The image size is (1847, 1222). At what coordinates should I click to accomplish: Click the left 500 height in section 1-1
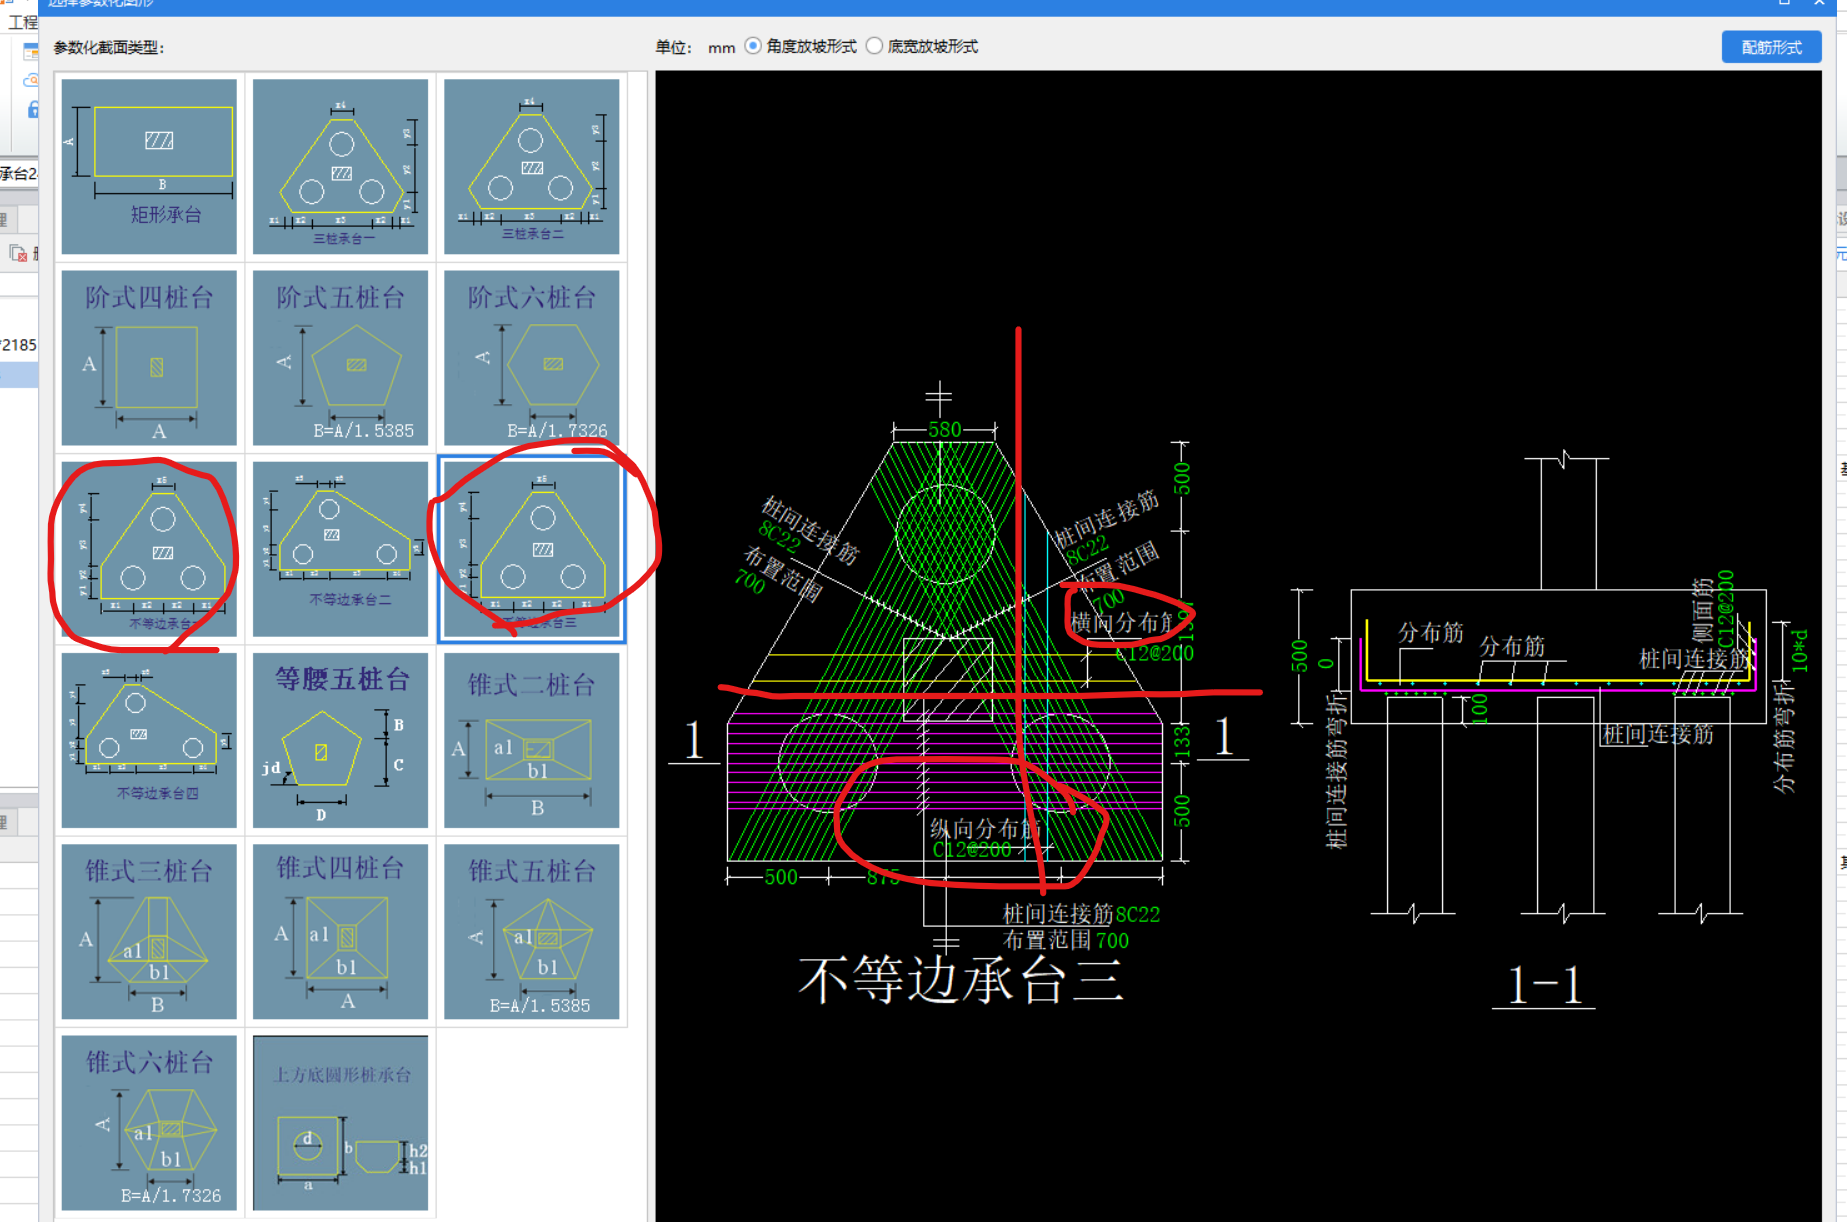pos(1299,656)
